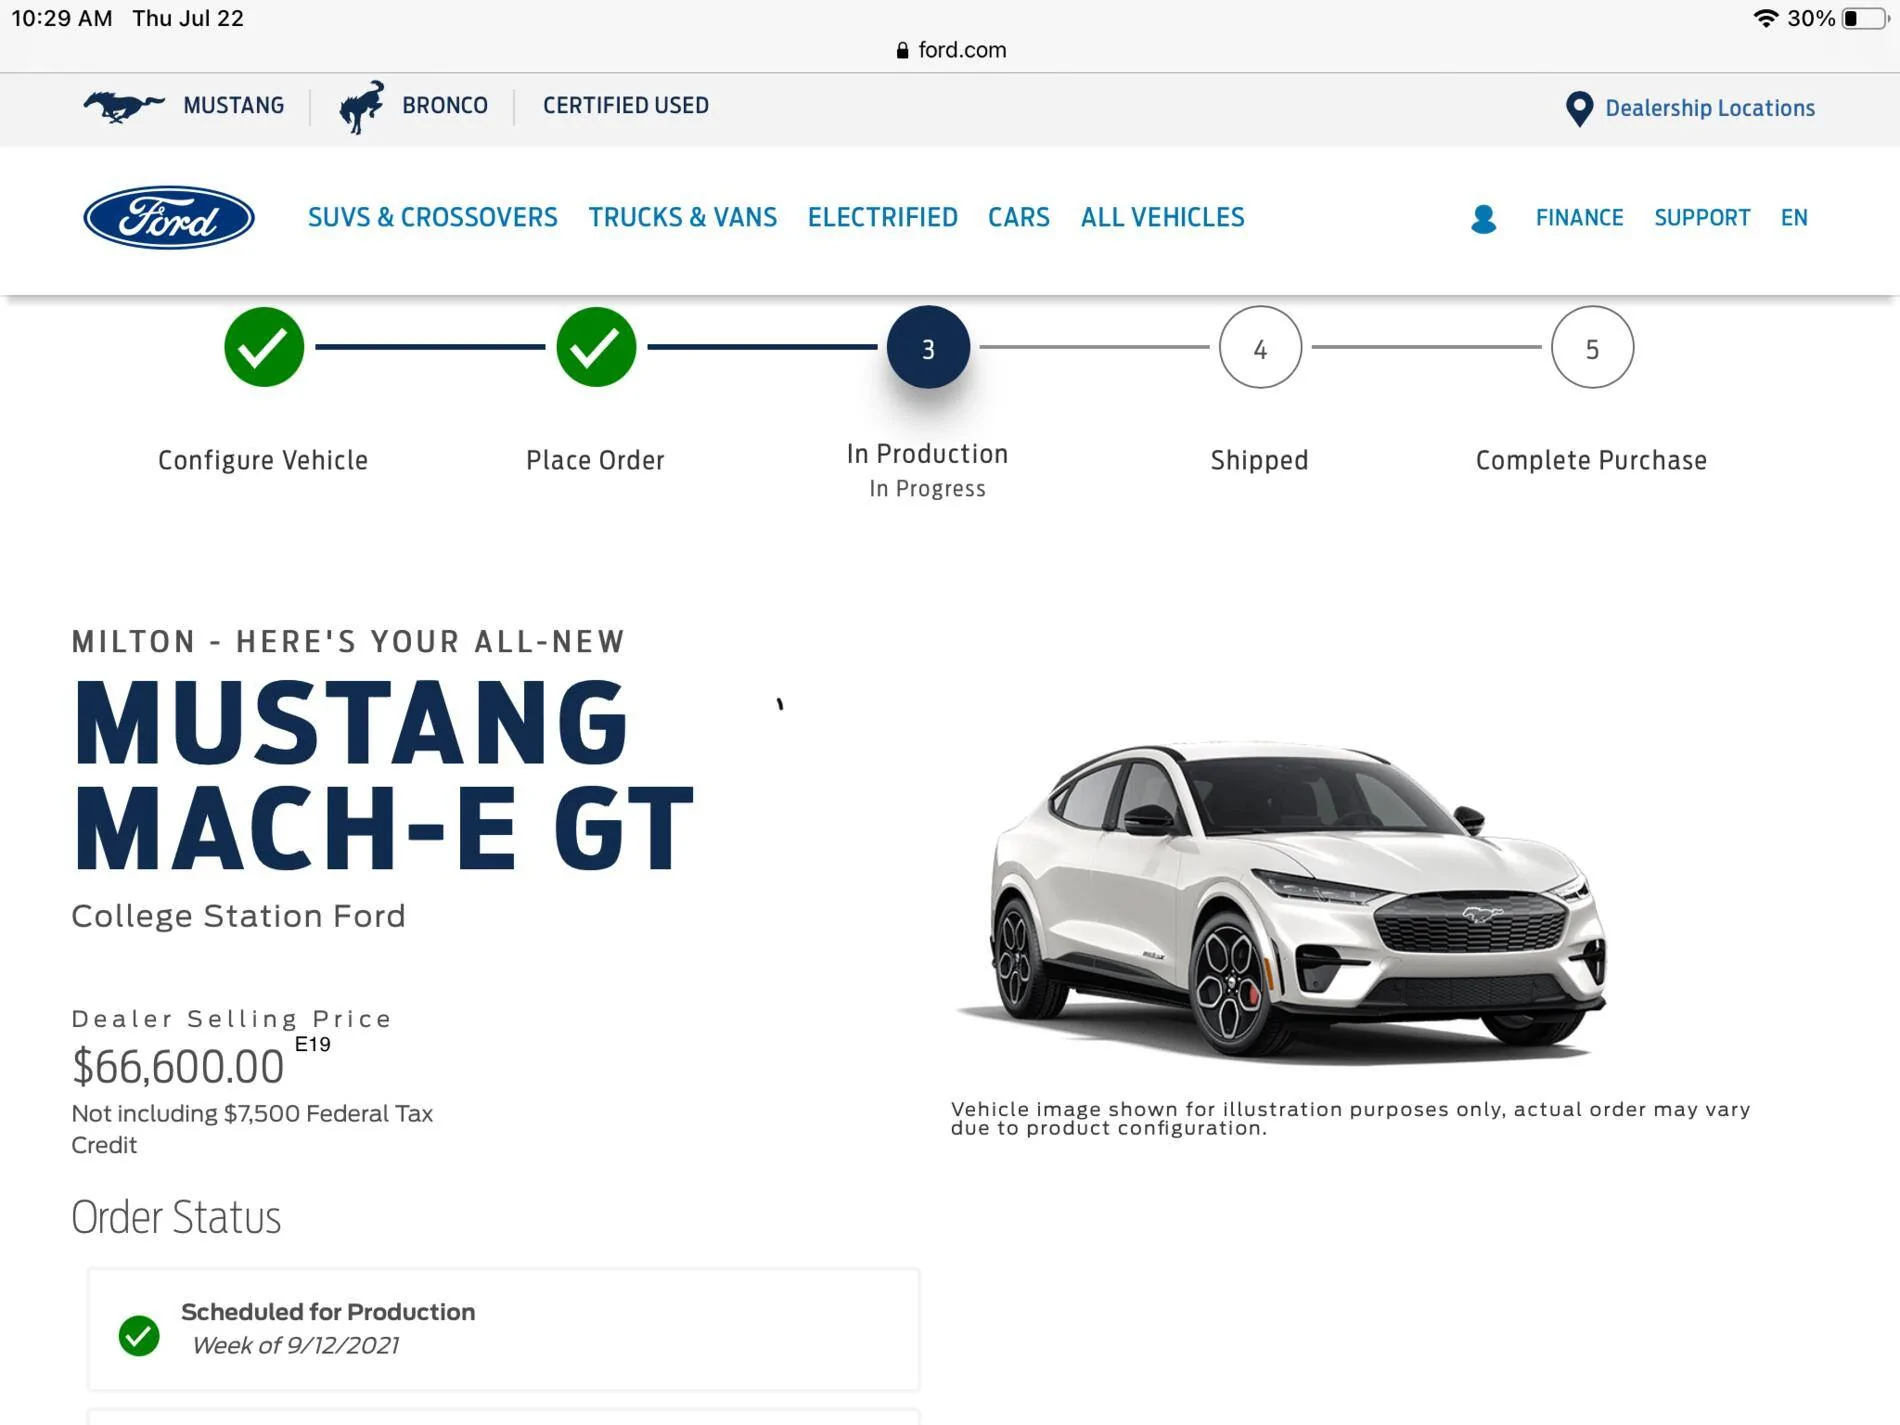Tap the battery indicator icon
This screenshot has width=1900, height=1425.
[1865, 18]
